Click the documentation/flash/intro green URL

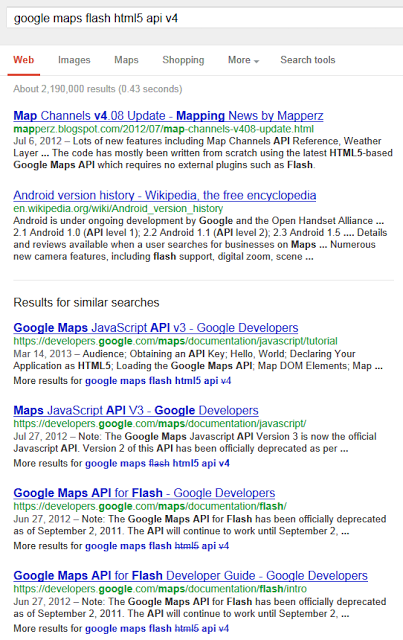tap(160, 589)
